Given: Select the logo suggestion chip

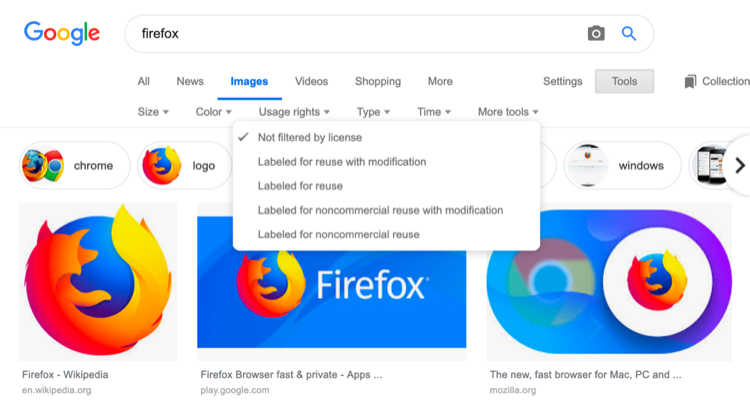Looking at the screenshot, I should [185, 166].
